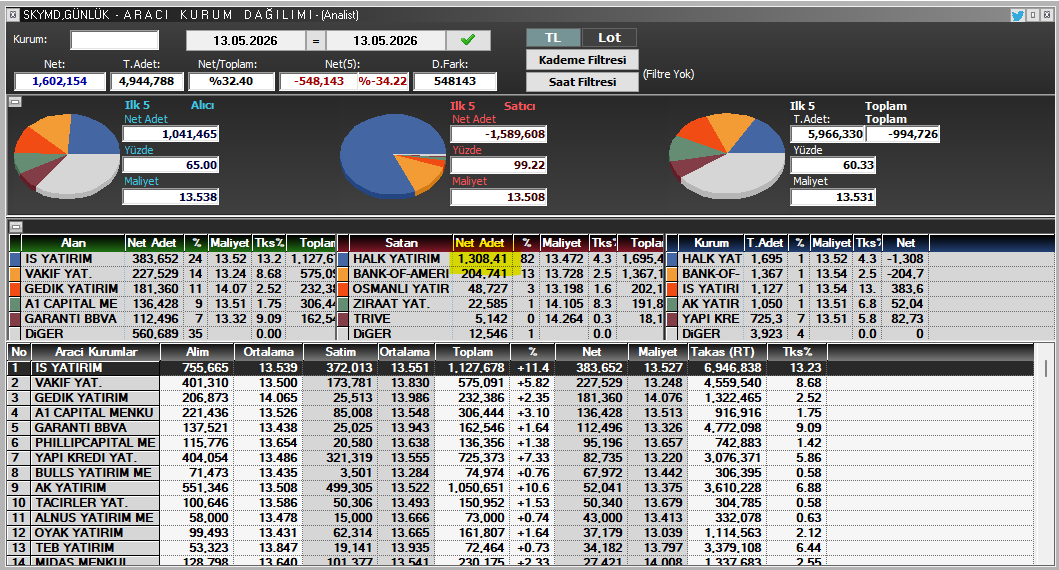The image size is (1059, 570).
Task: Click DiGER row in Satan table
Action: 500,334
